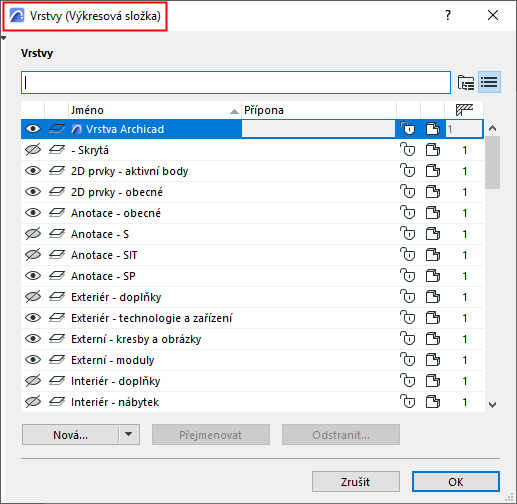Click layer-type icon beside Anotace - SP

57,276
